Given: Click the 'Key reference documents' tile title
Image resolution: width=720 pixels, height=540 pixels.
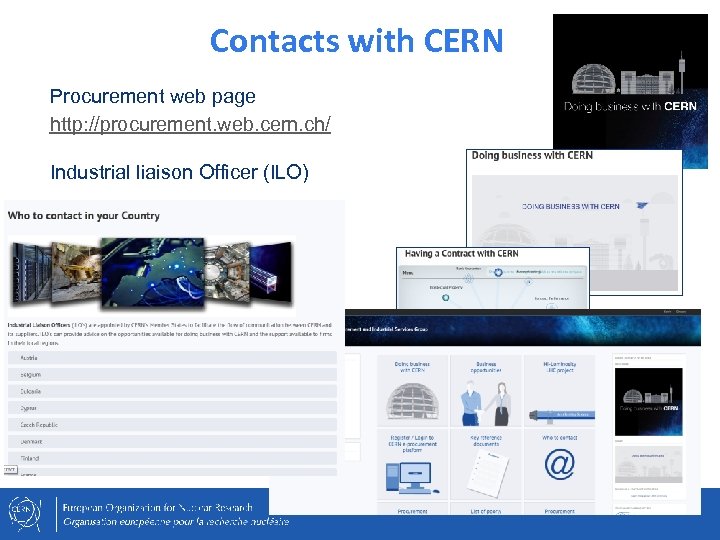Looking at the screenshot, I should (x=486, y=441).
